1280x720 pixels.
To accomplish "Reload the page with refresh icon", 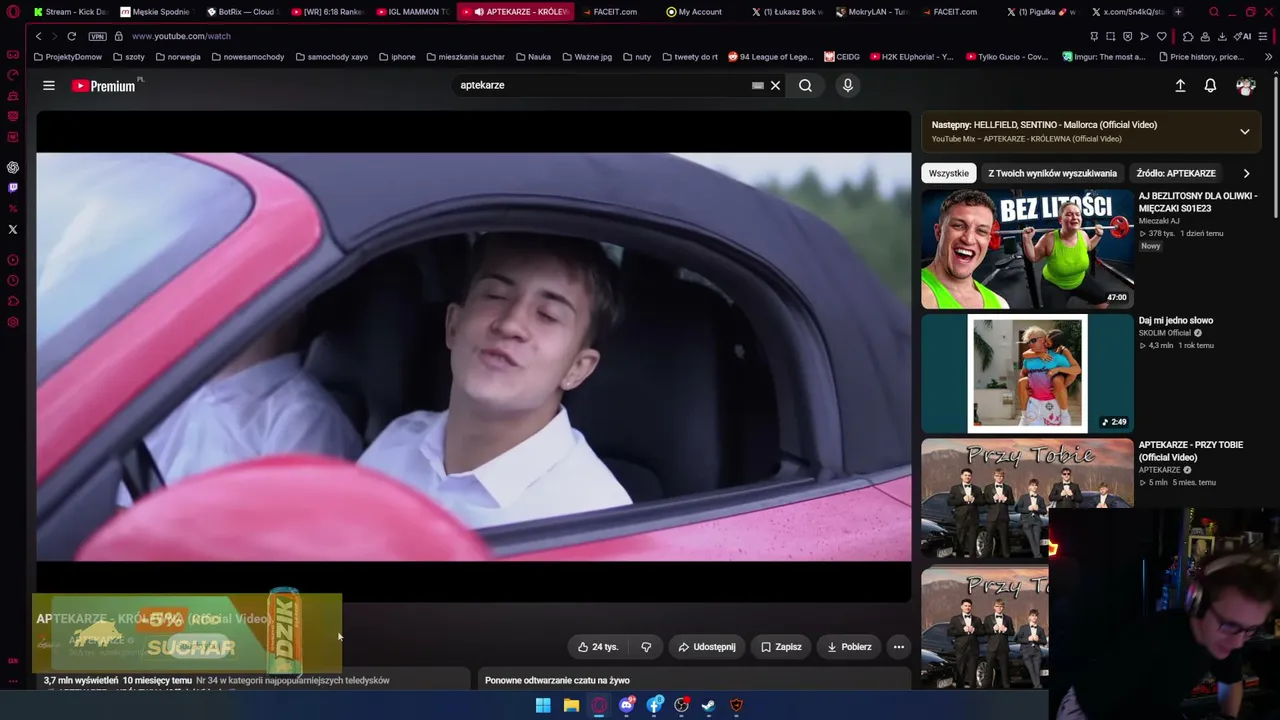I will [71, 36].
